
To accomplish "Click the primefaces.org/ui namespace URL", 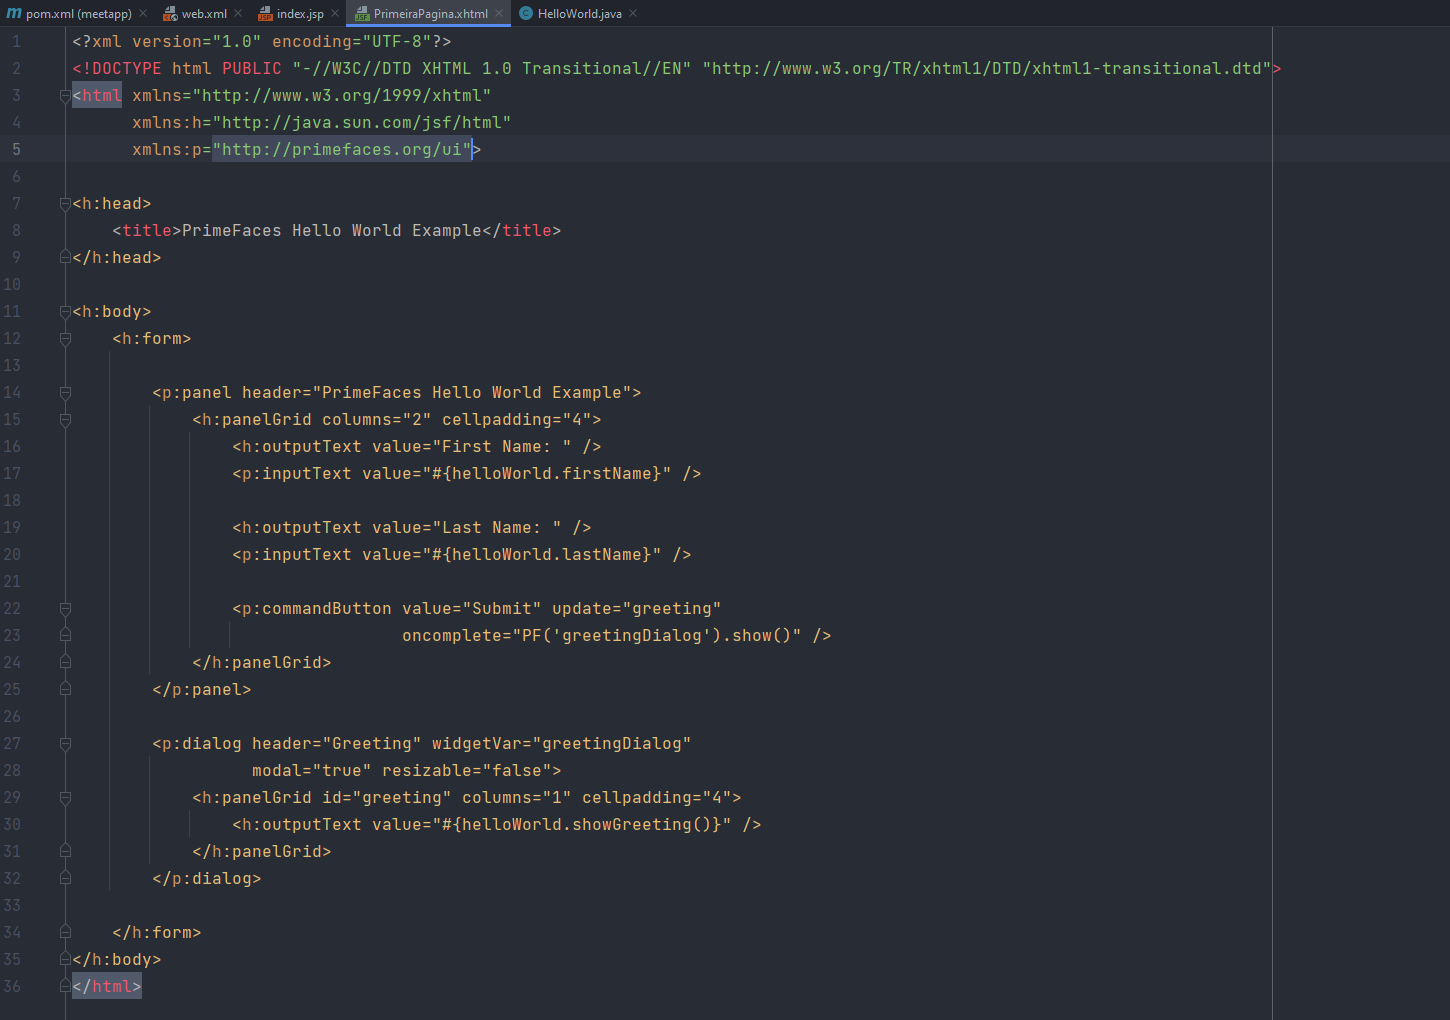I will (x=341, y=149).
